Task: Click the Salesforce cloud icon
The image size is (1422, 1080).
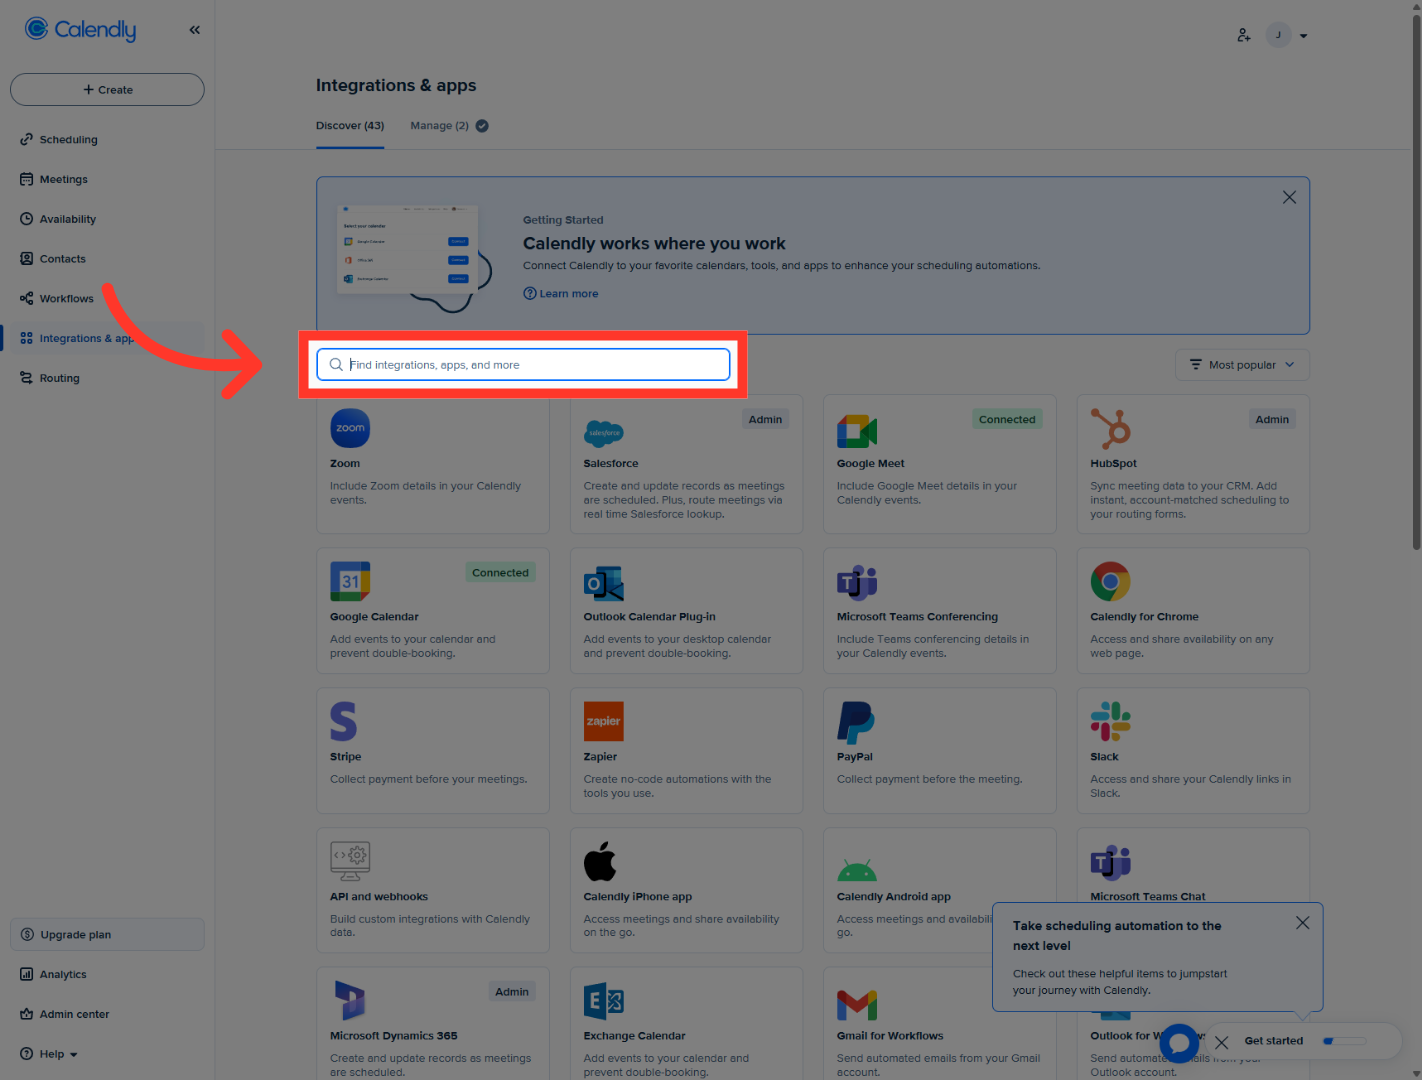Action: tap(603, 432)
